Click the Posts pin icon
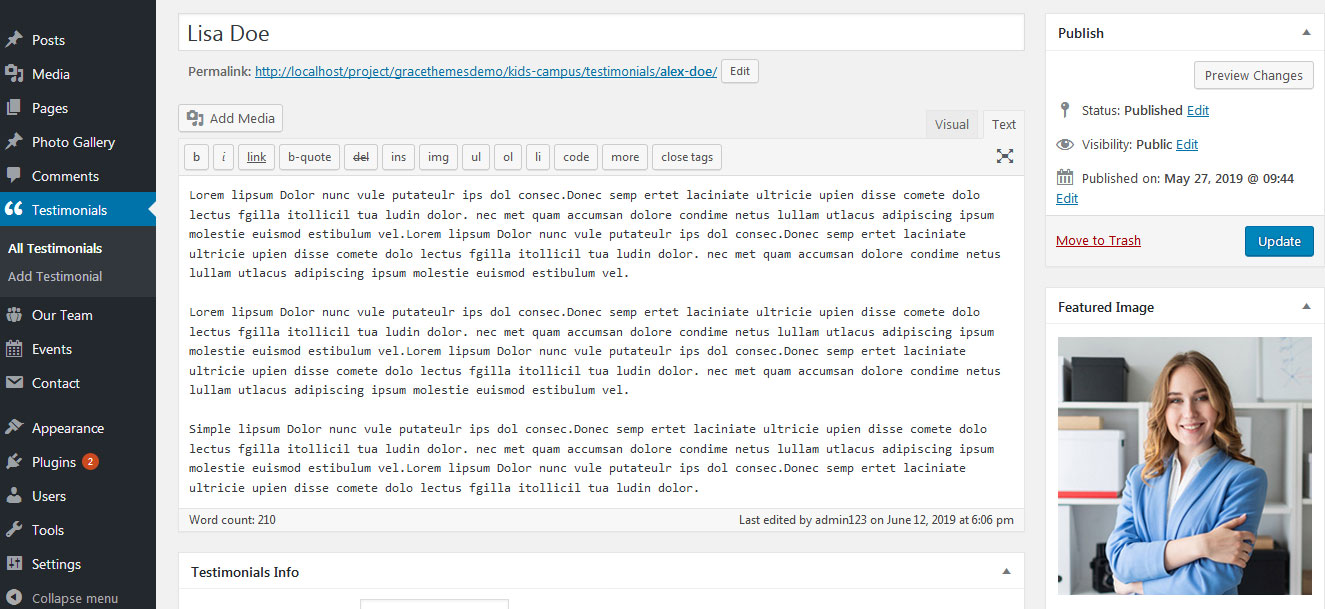Screen dimensions: 1325x609 14,40
